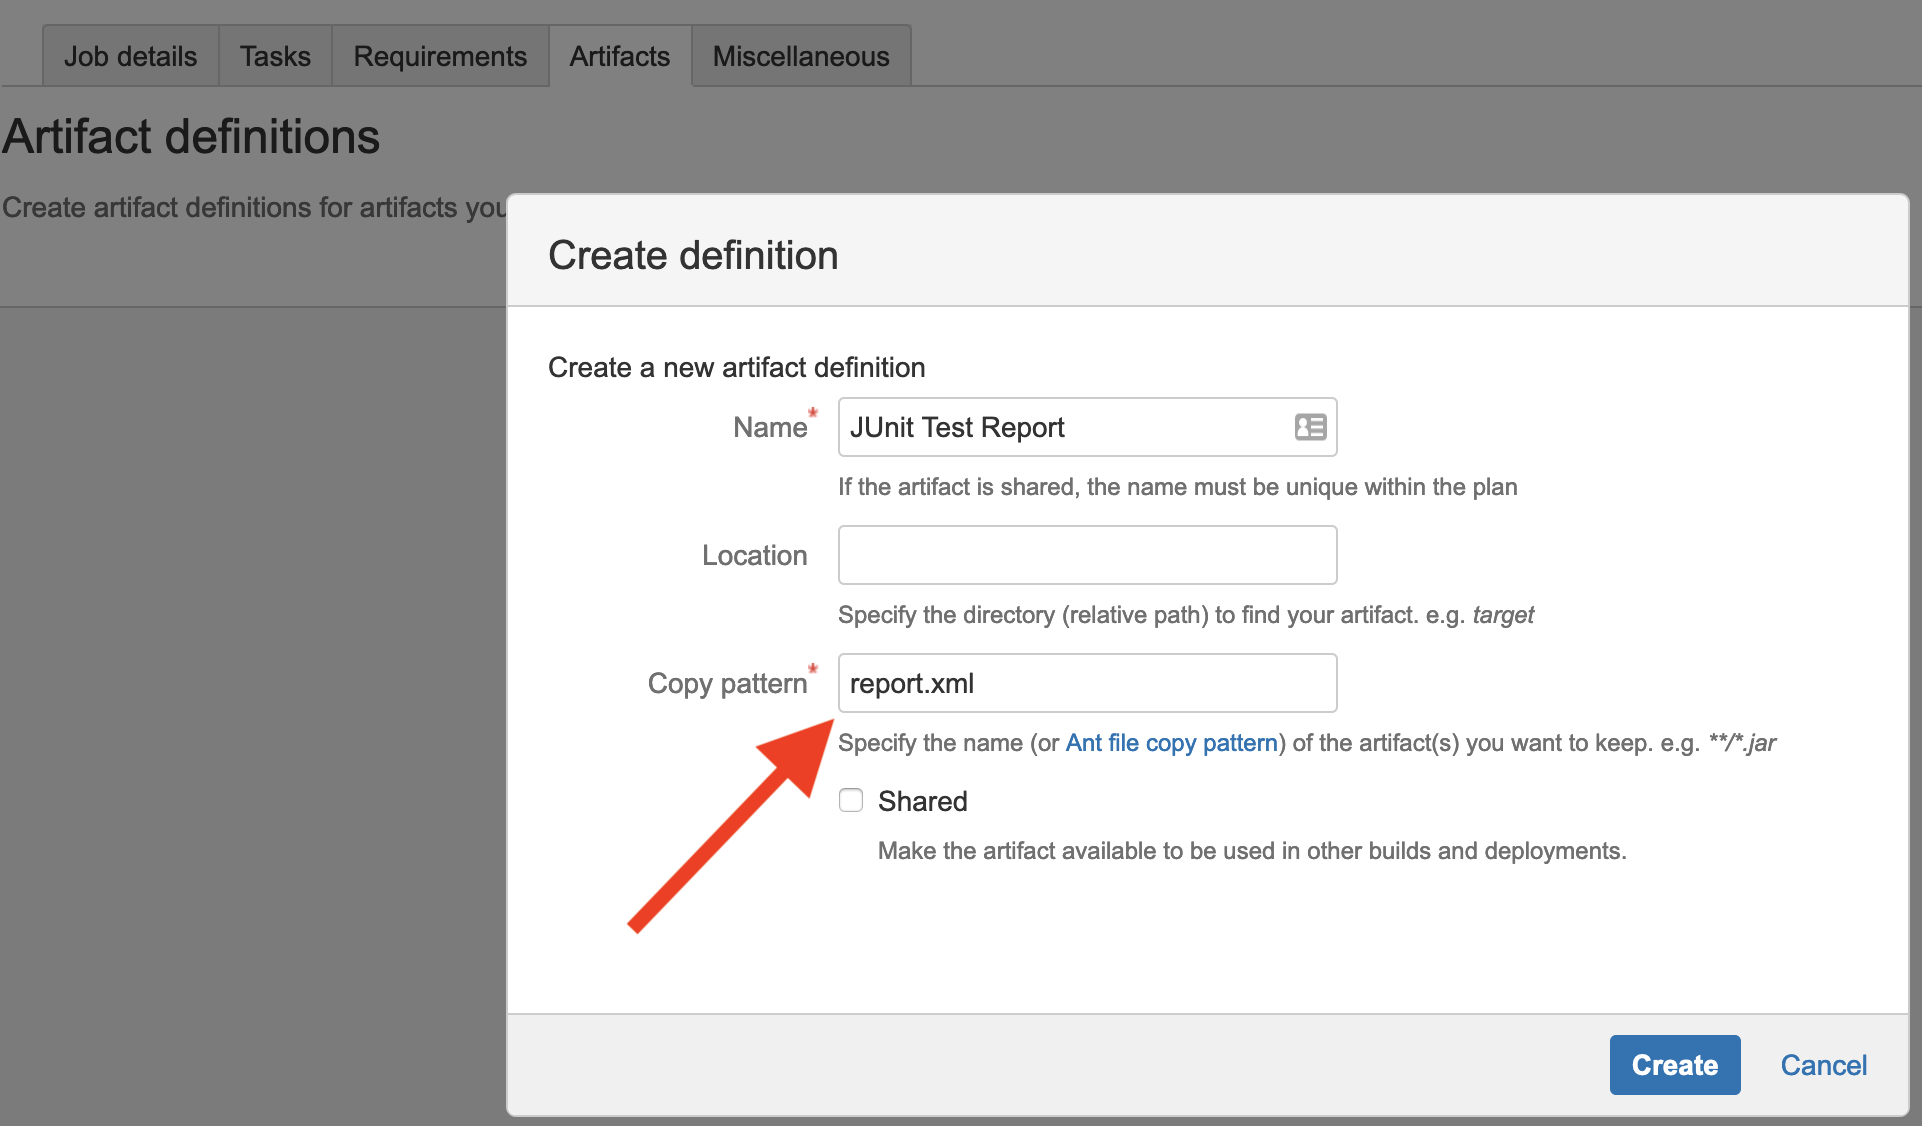The width and height of the screenshot is (1922, 1126).
Task: Click the Copy pattern input field
Action: click(1087, 683)
